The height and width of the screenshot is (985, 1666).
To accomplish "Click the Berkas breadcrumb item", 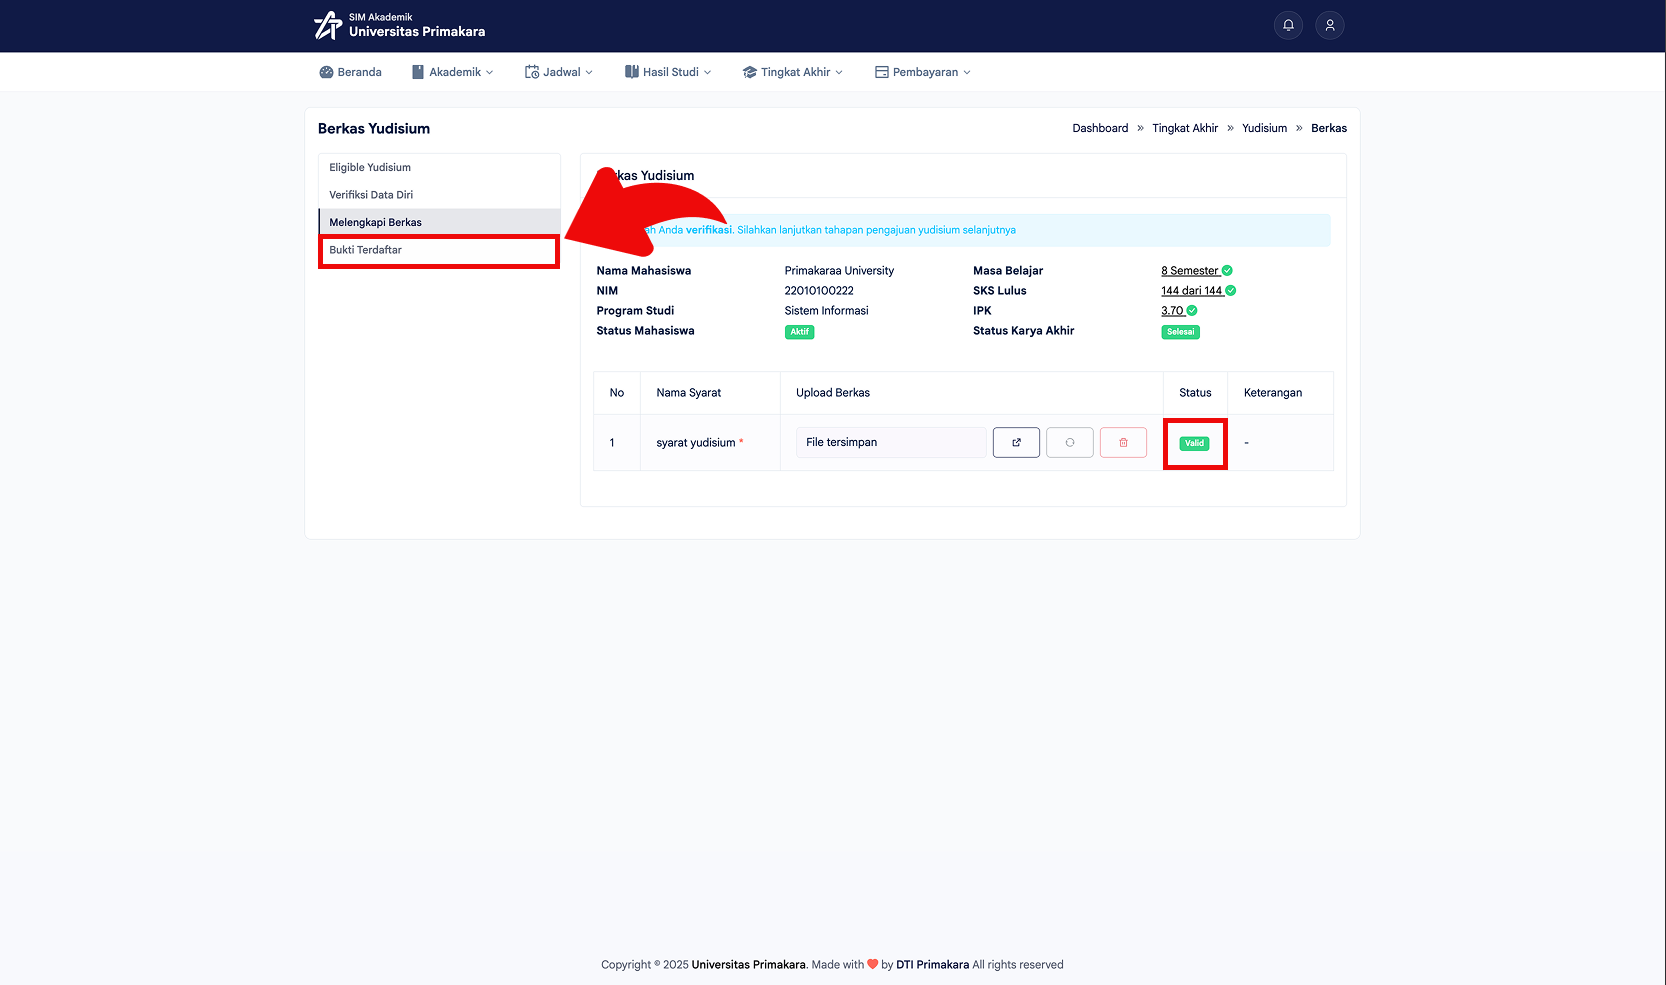I will tap(1329, 128).
